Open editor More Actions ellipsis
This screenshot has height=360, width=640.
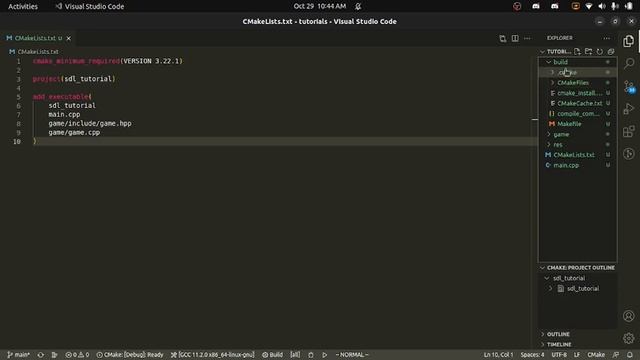pos(527,38)
